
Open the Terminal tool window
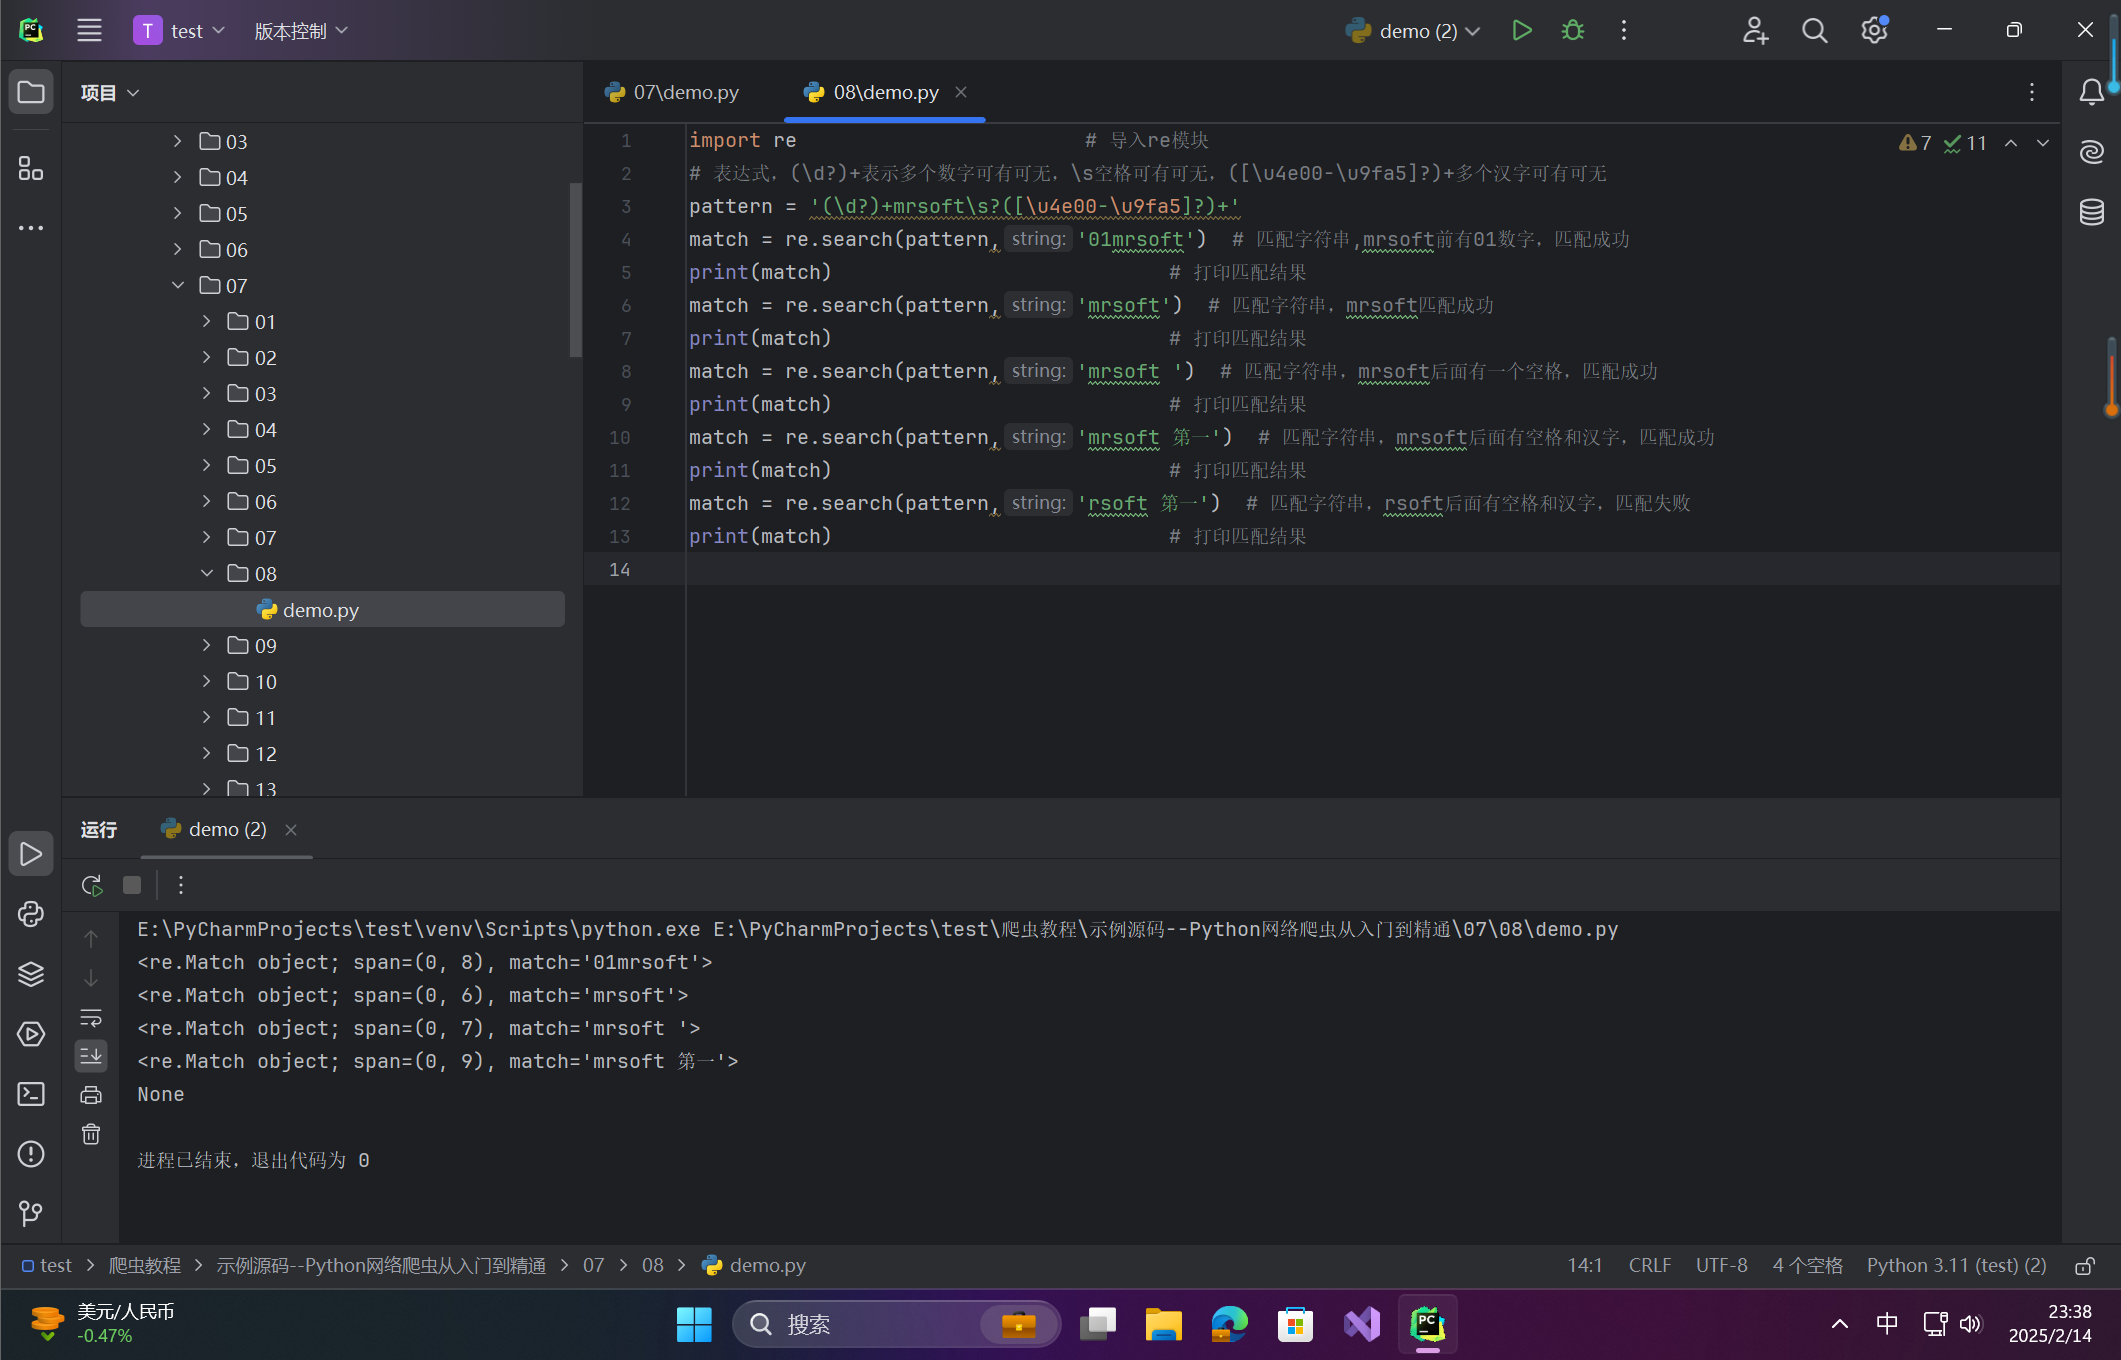click(x=31, y=1094)
